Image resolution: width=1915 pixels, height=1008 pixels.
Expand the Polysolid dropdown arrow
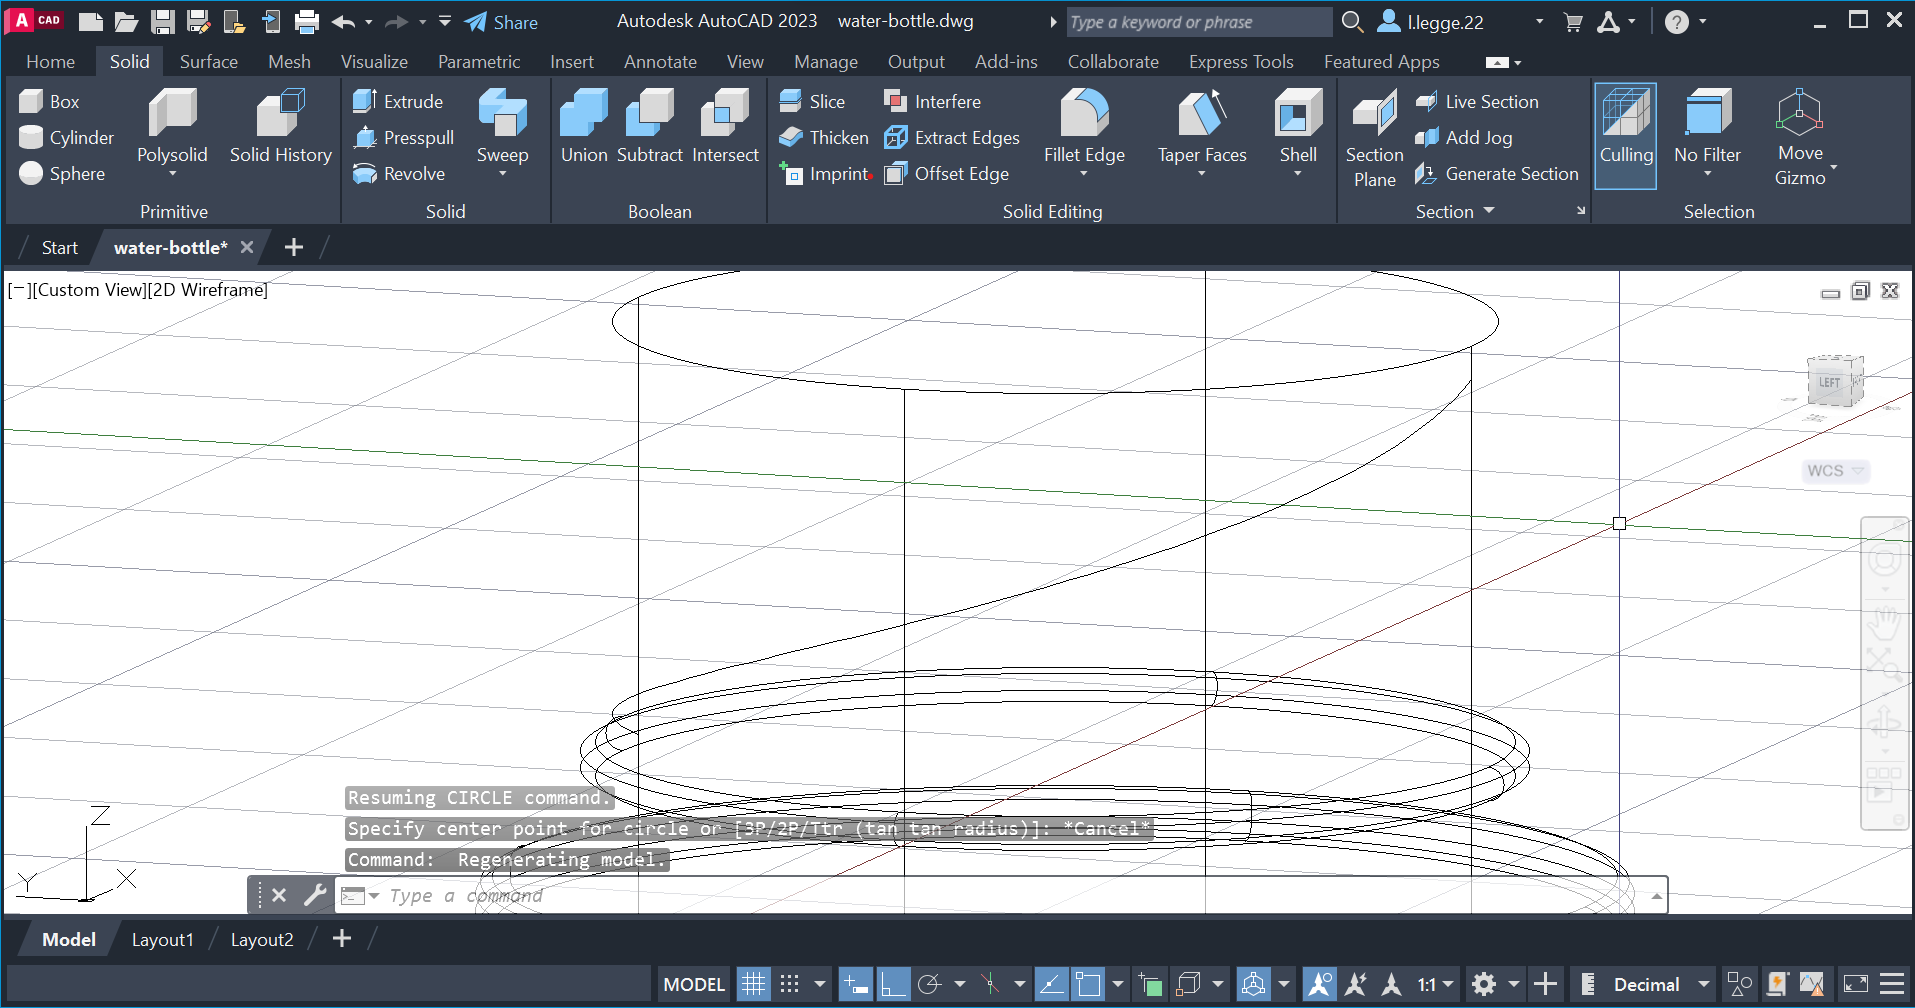(x=172, y=174)
